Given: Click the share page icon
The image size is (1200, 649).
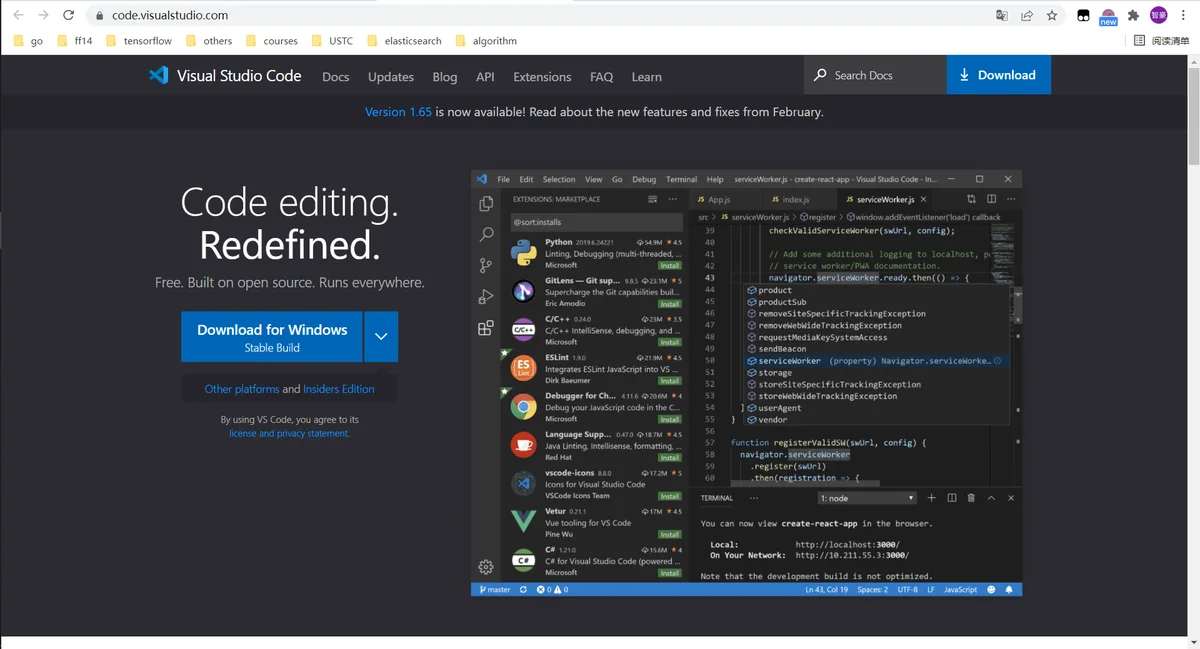Looking at the screenshot, I should 1027,16.
